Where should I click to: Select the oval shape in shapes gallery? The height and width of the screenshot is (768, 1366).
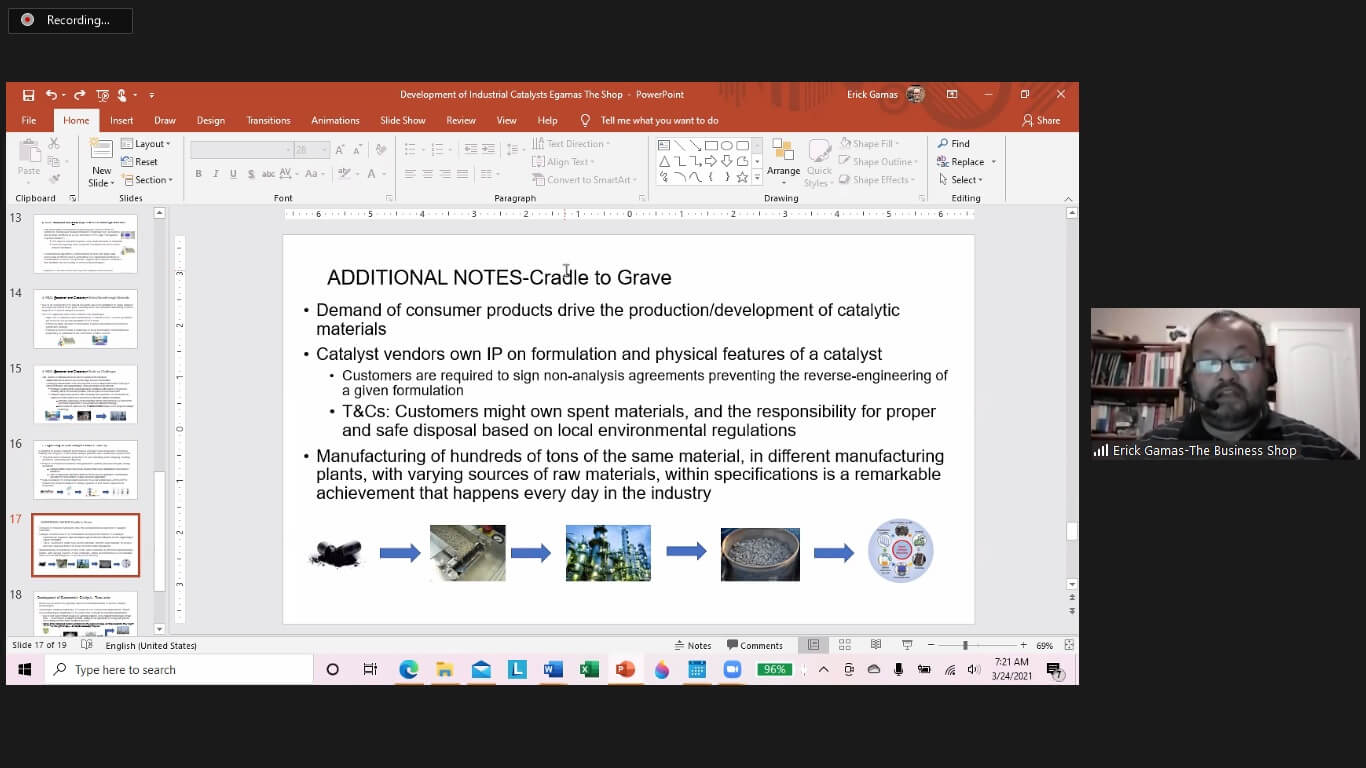pos(726,145)
